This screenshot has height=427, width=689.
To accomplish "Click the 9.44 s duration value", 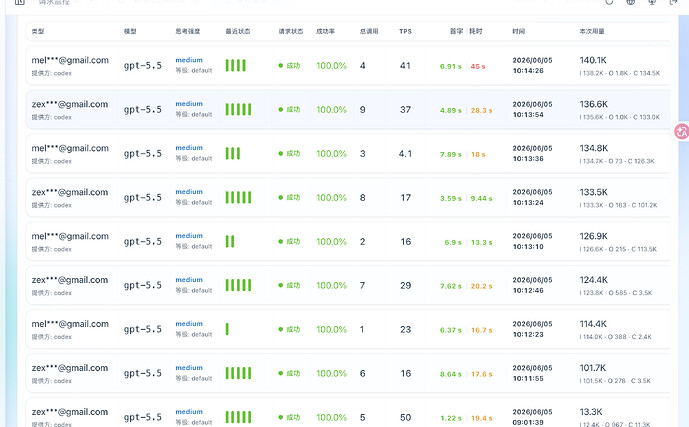I will (481, 199).
